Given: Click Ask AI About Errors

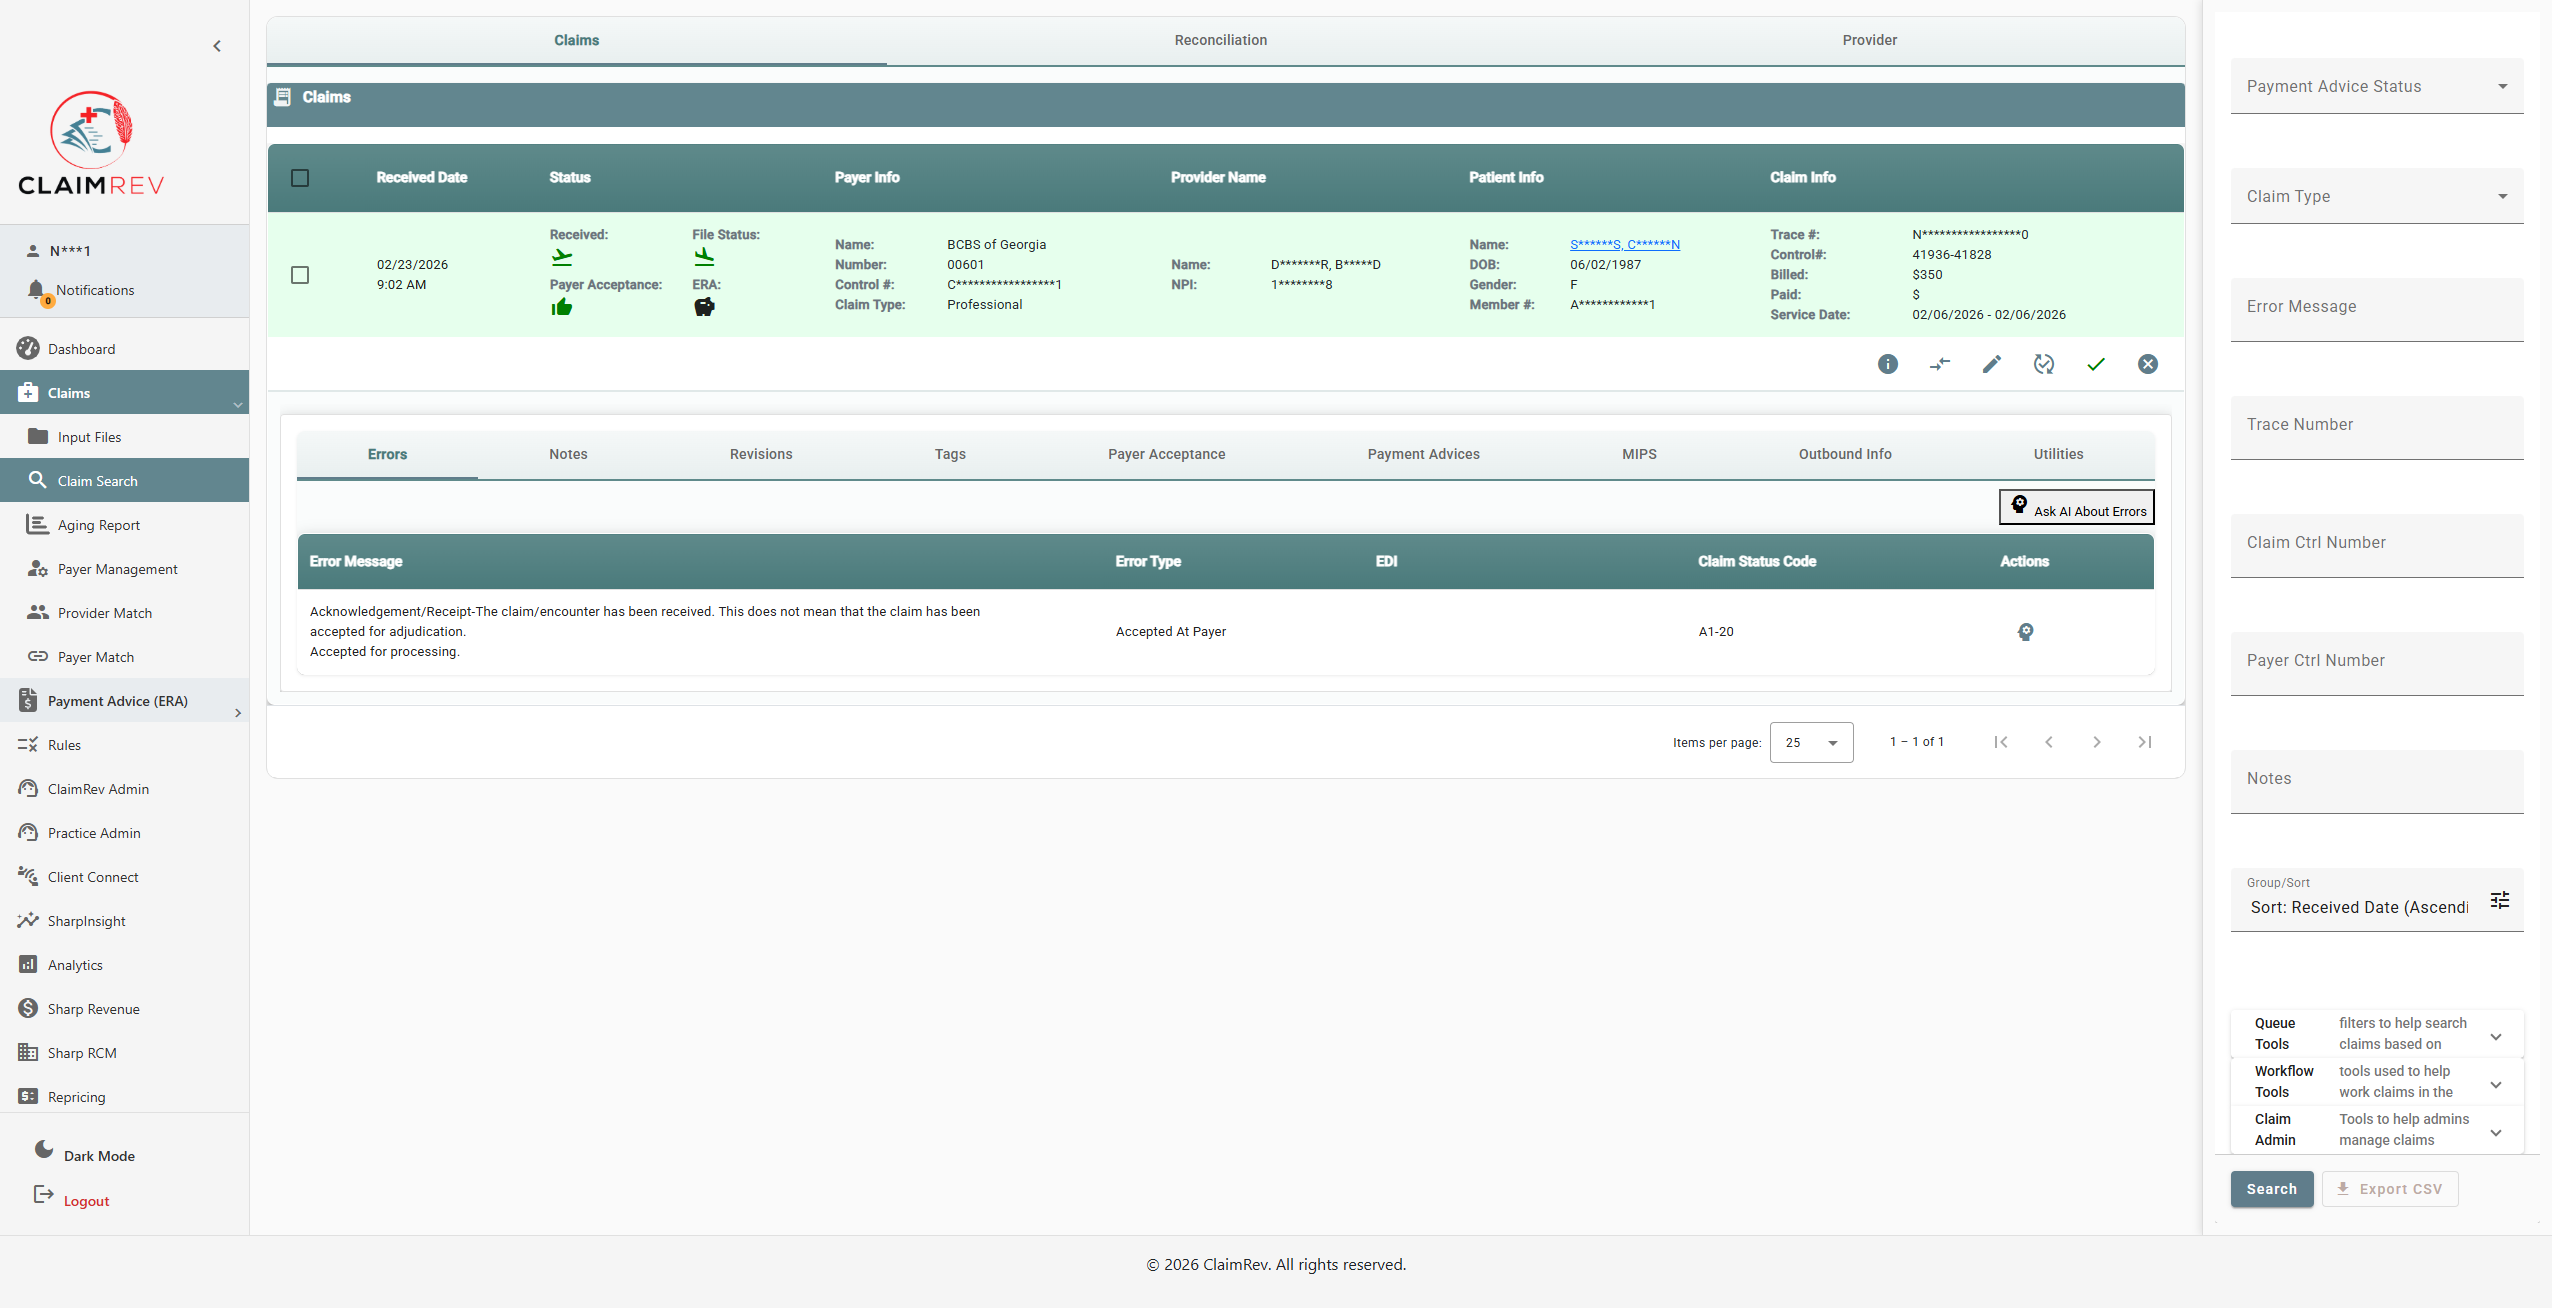Looking at the screenshot, I should [2076, 507].
